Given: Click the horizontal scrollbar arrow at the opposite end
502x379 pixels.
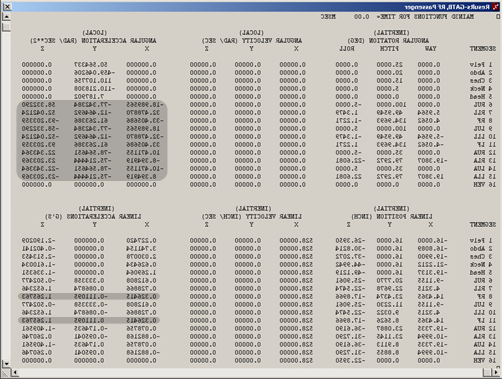Looking at the screenshot, I should tap(495, 372).
